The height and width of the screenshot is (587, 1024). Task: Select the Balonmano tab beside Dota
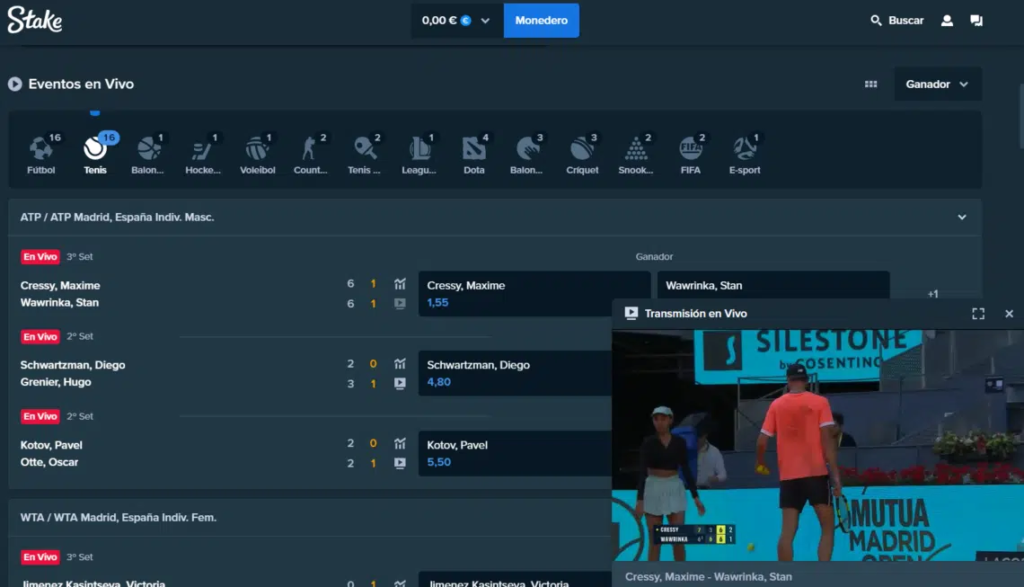tap(527, 154)
